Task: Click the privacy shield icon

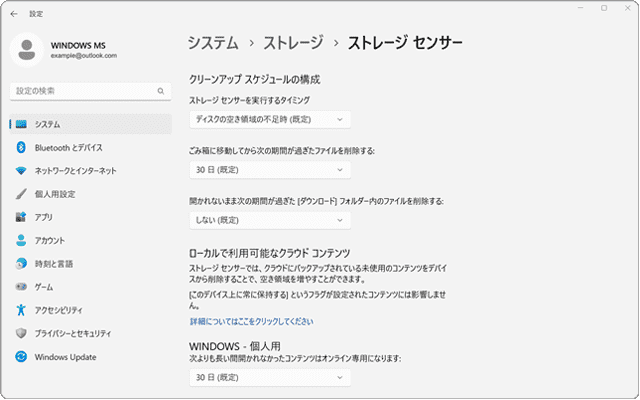Action: [21, 333]
